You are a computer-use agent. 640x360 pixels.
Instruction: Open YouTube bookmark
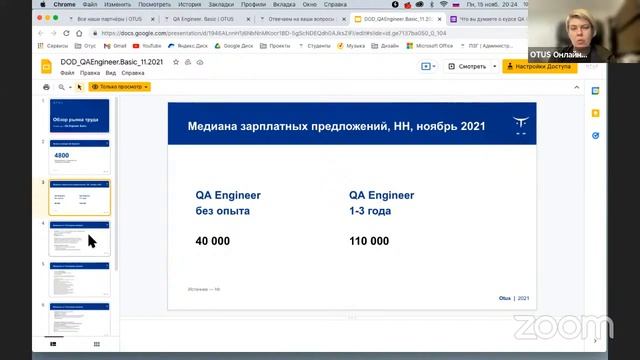click(147, 46)
